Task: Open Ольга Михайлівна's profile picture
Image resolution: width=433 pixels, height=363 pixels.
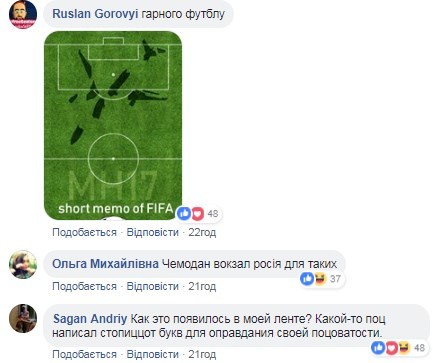Action: click(x=23, y=264)
